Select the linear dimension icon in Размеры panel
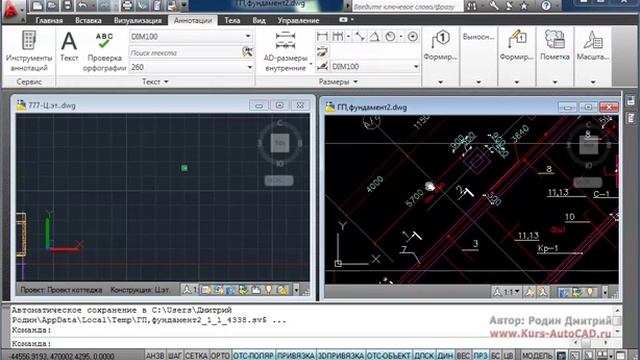 click(322, 37)
